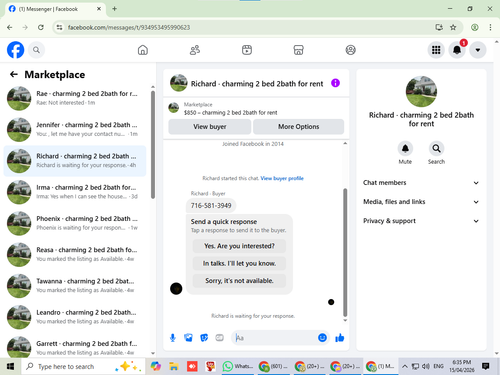This screenshot has height=375, width=500.
Task: Attach a photo with the image icon
Action: [188, 338]
